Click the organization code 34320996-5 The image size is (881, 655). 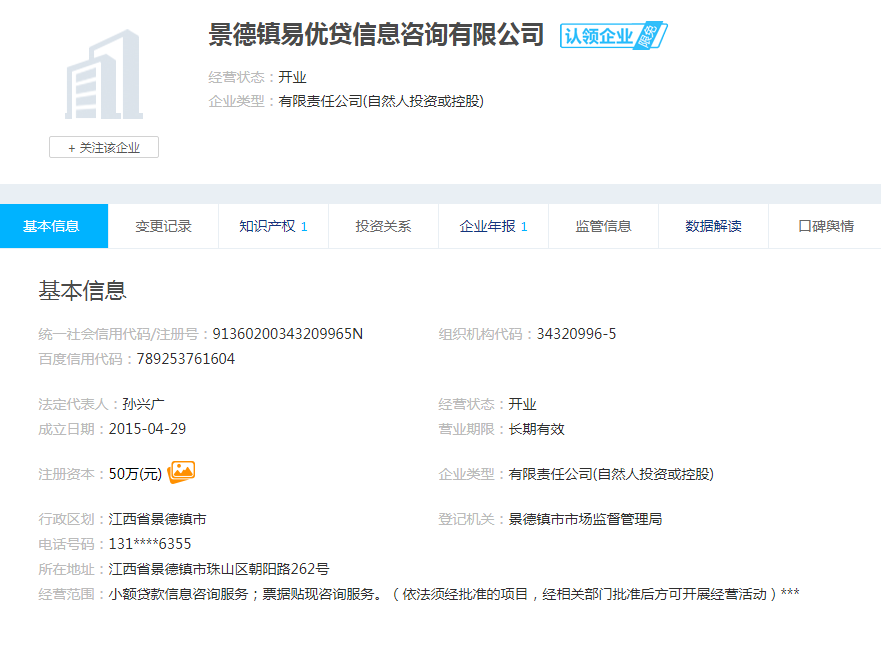click(x=576, y=334)
